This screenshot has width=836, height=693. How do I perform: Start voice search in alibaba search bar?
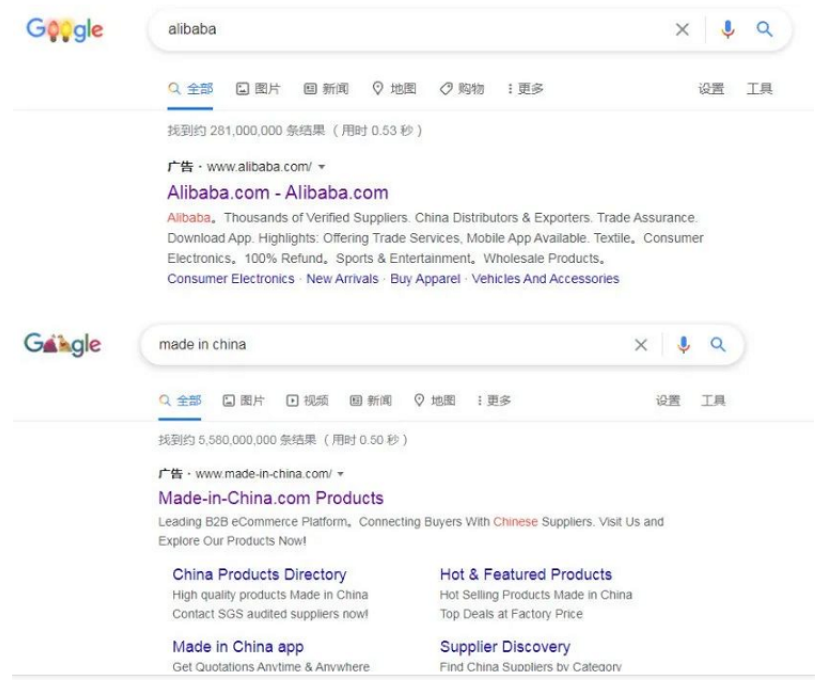(x=727, y=29)
